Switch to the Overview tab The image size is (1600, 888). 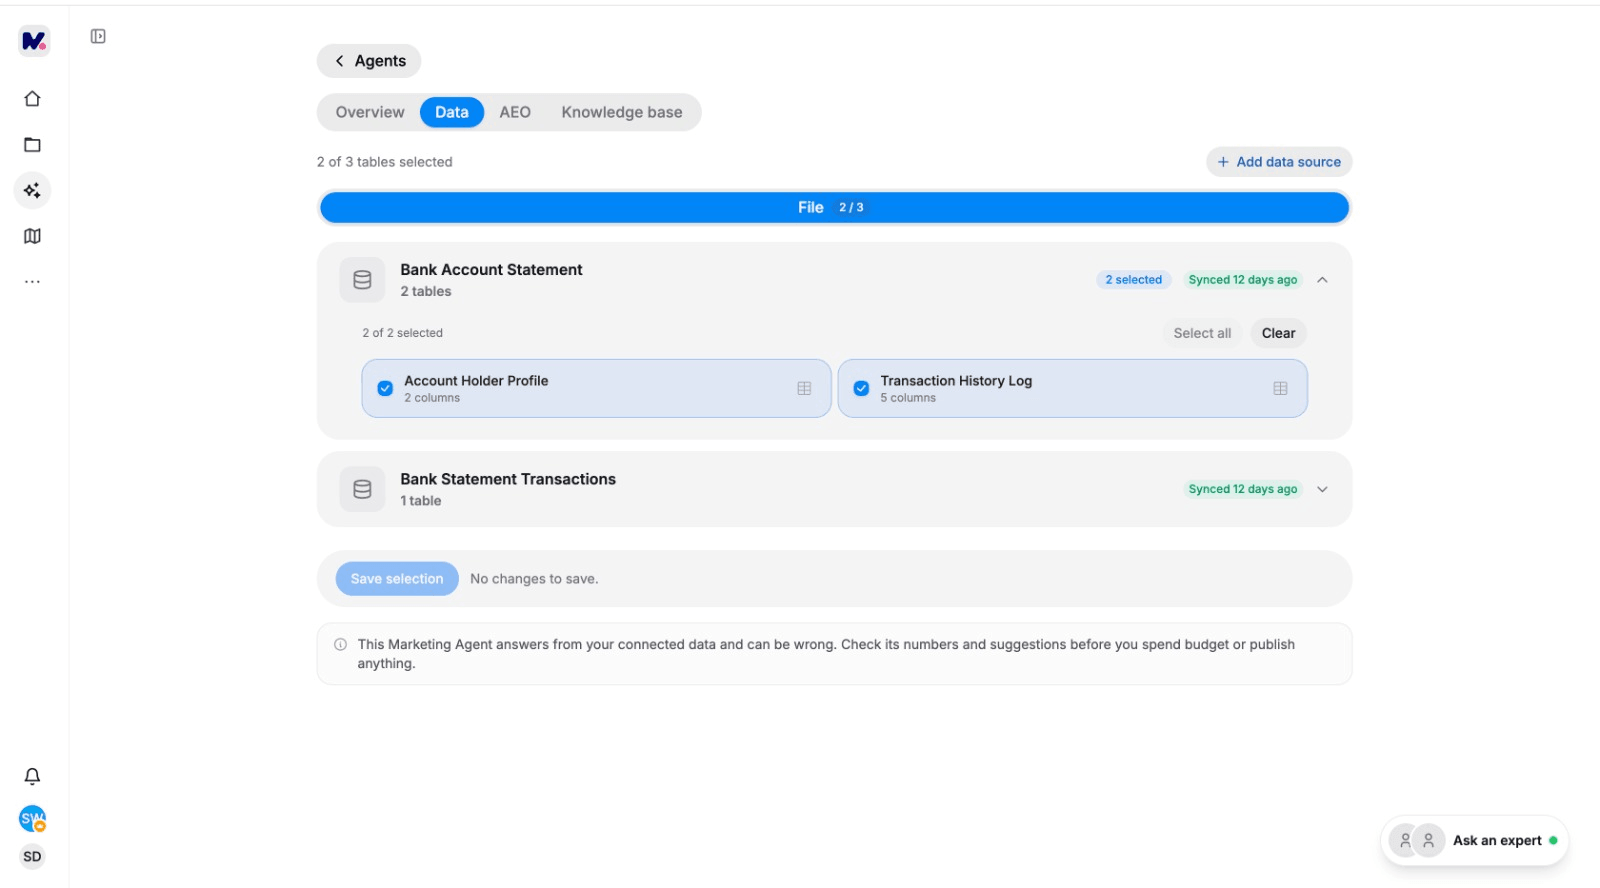(370, 112)
